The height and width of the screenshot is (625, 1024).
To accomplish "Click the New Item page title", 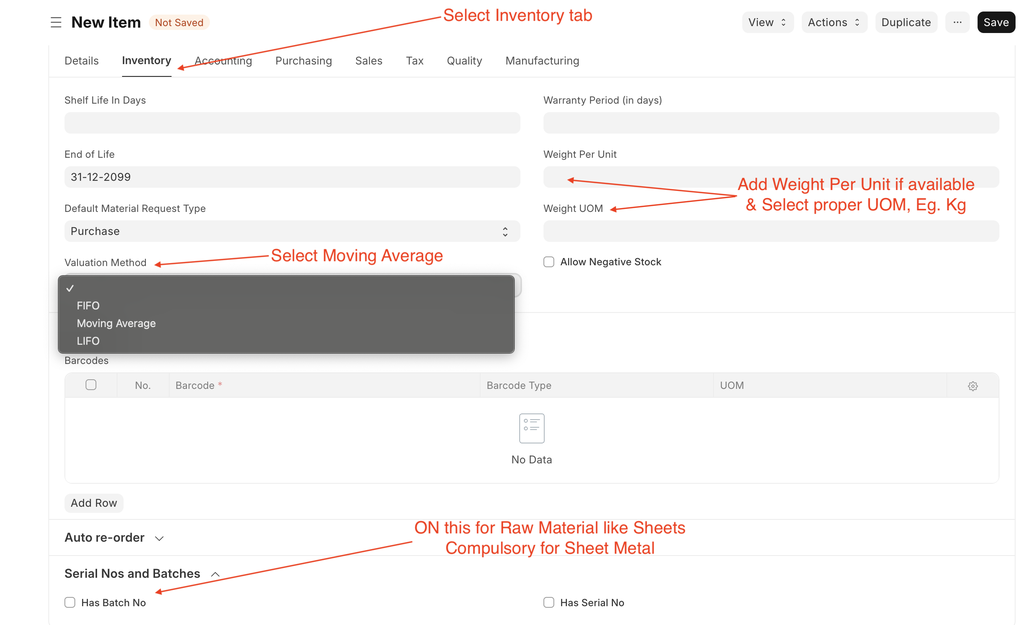I will 106,22.
